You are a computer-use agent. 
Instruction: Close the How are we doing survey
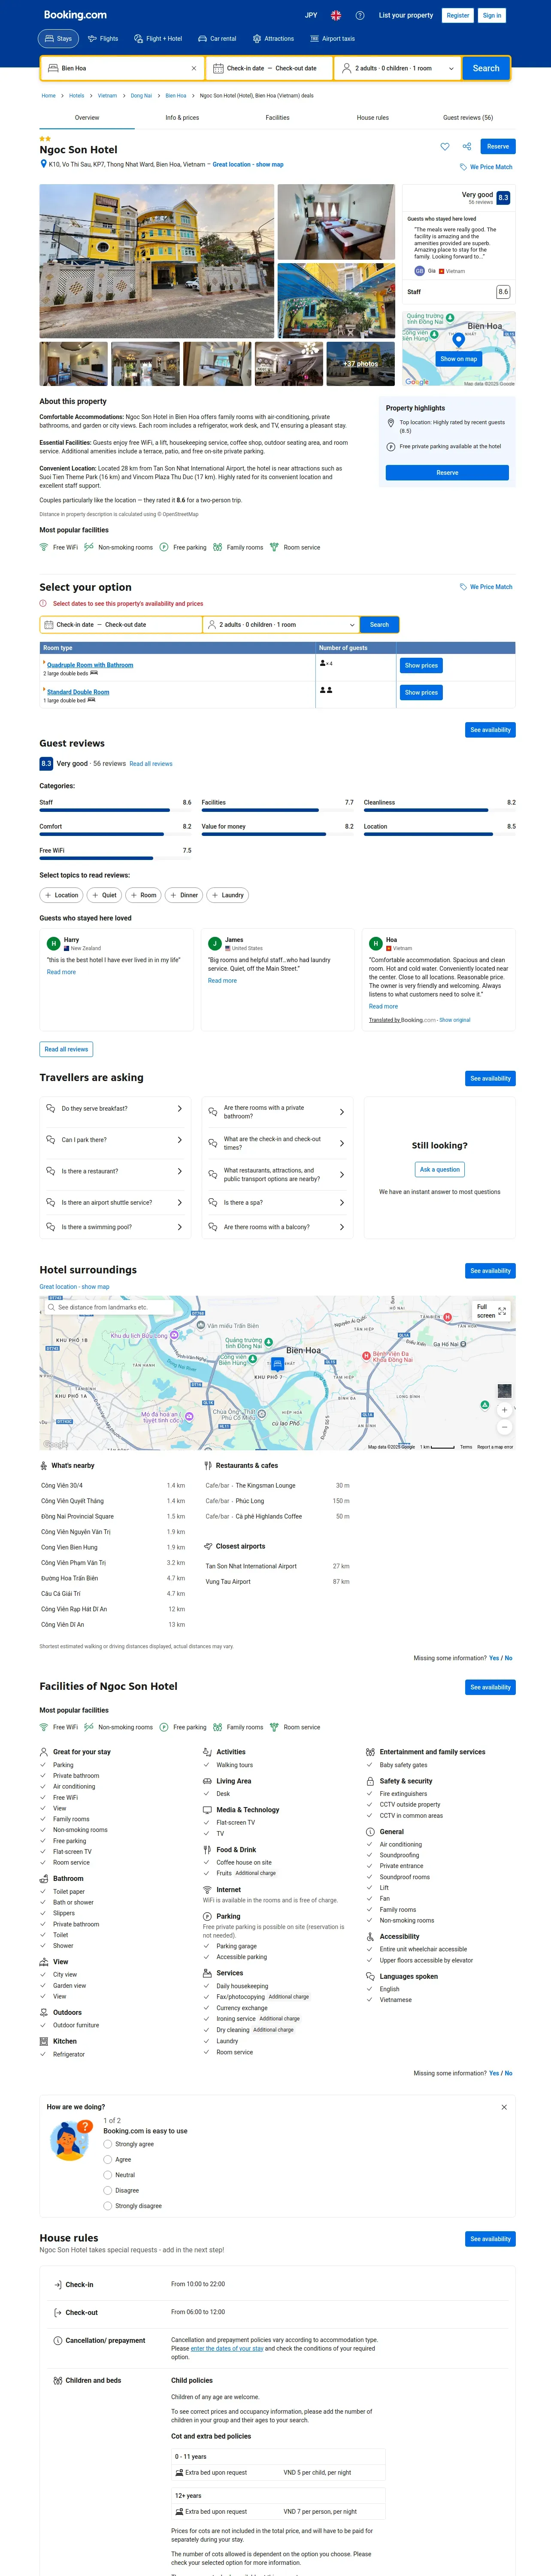pos(504,2107)
